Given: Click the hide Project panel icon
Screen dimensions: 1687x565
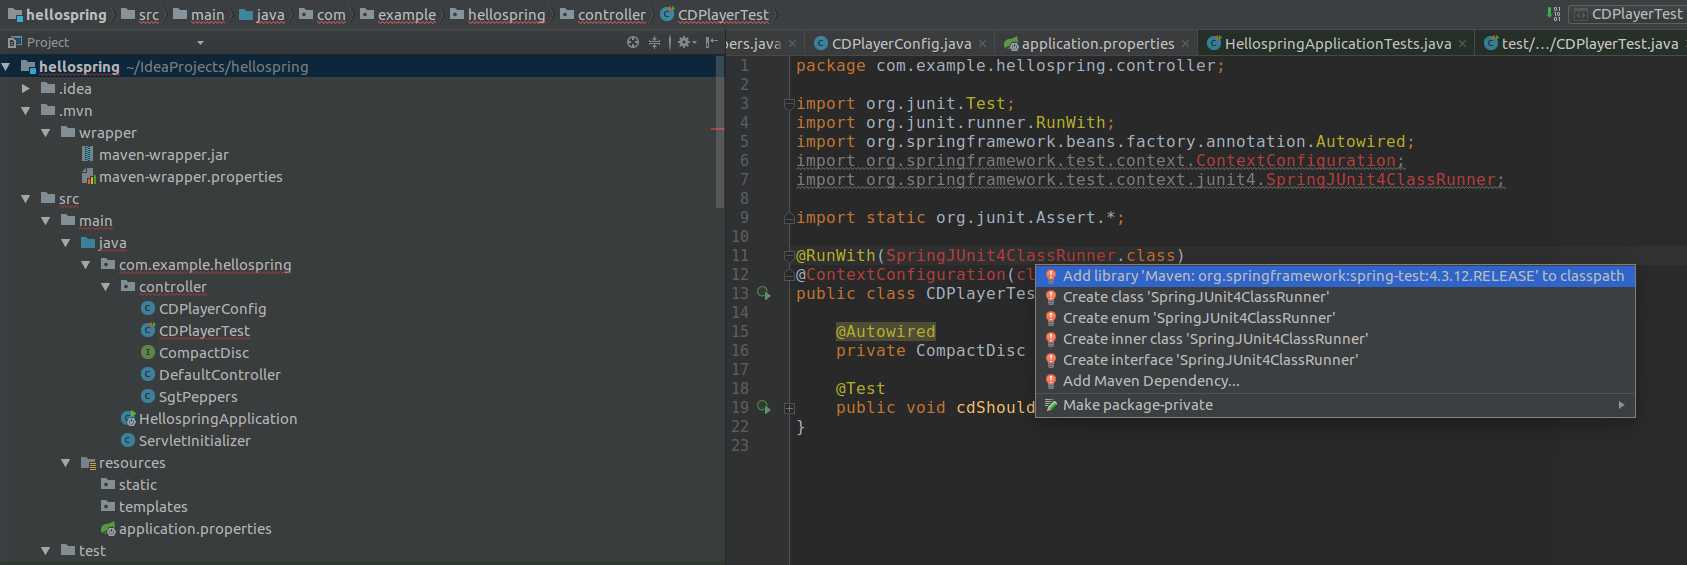Looking at the screenshot, I should (x=711, y=42).
